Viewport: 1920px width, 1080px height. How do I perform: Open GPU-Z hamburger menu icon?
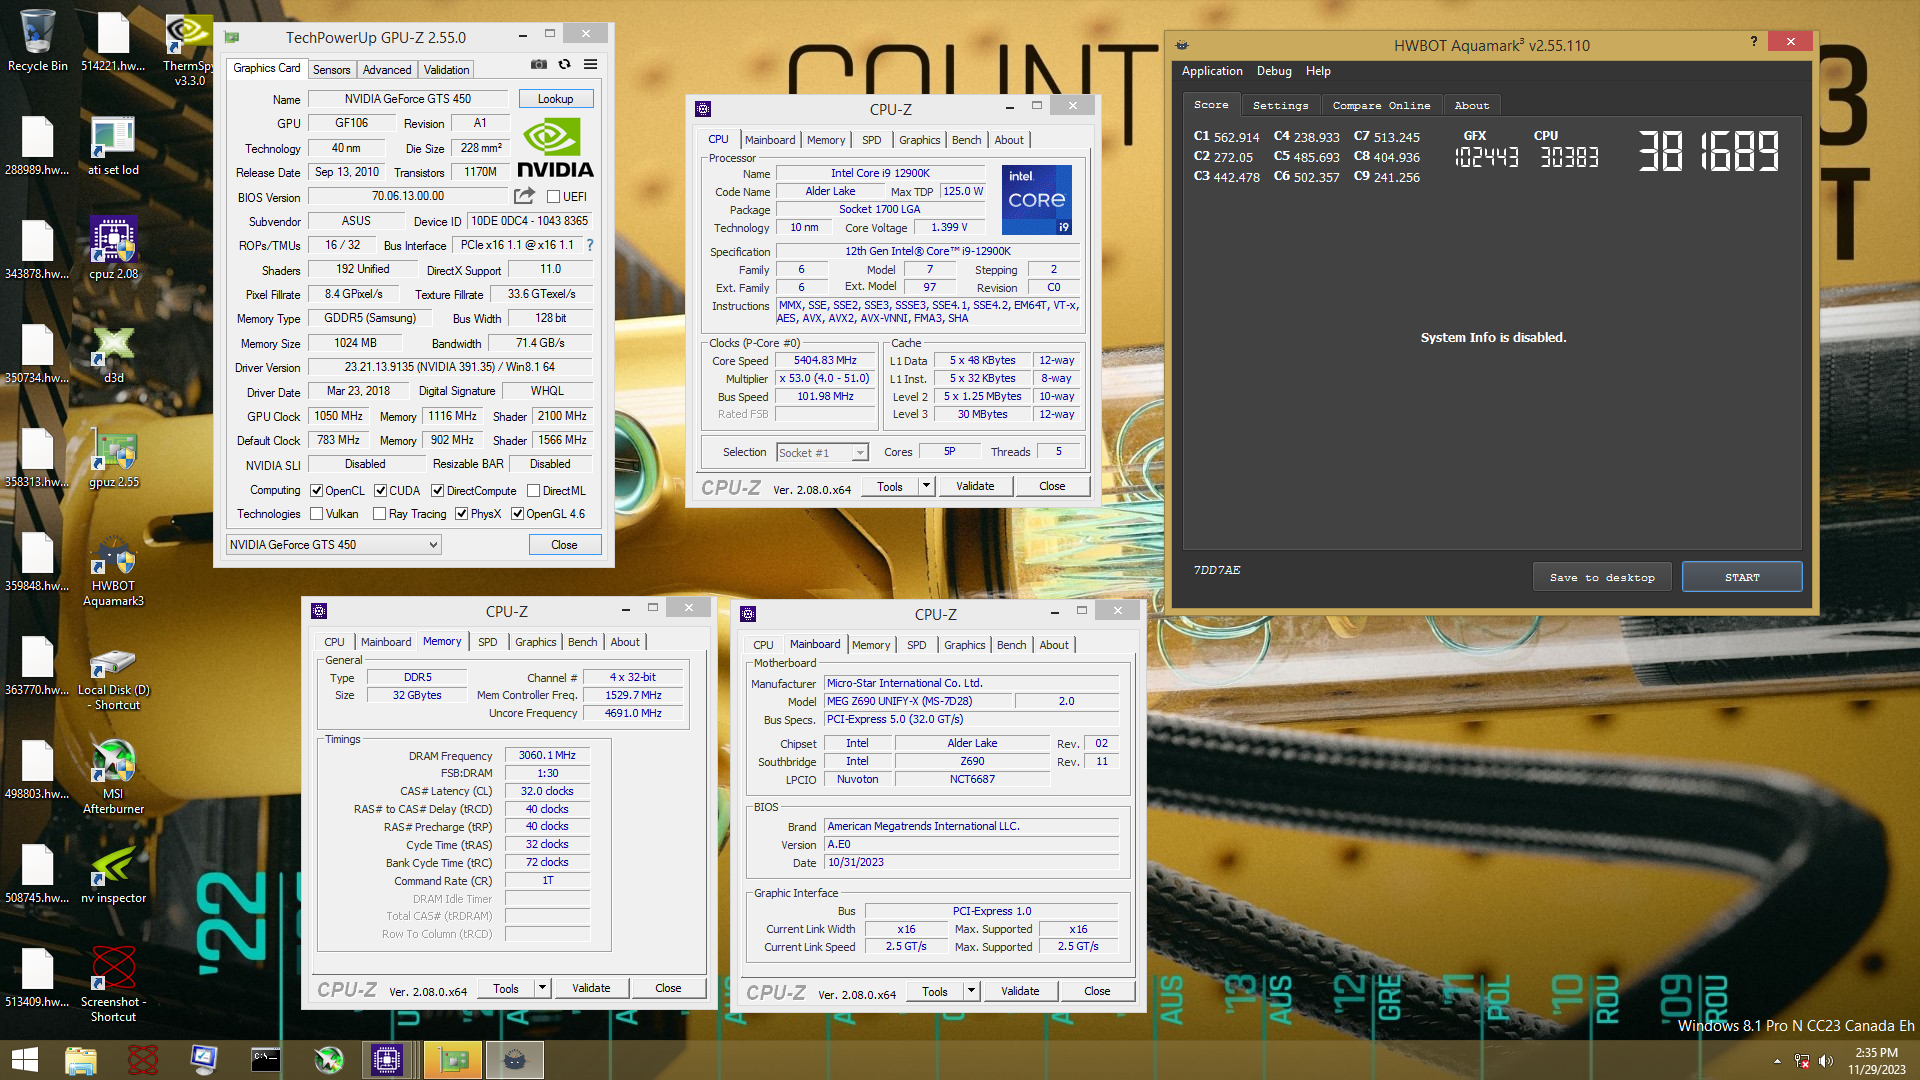[591, 64]
